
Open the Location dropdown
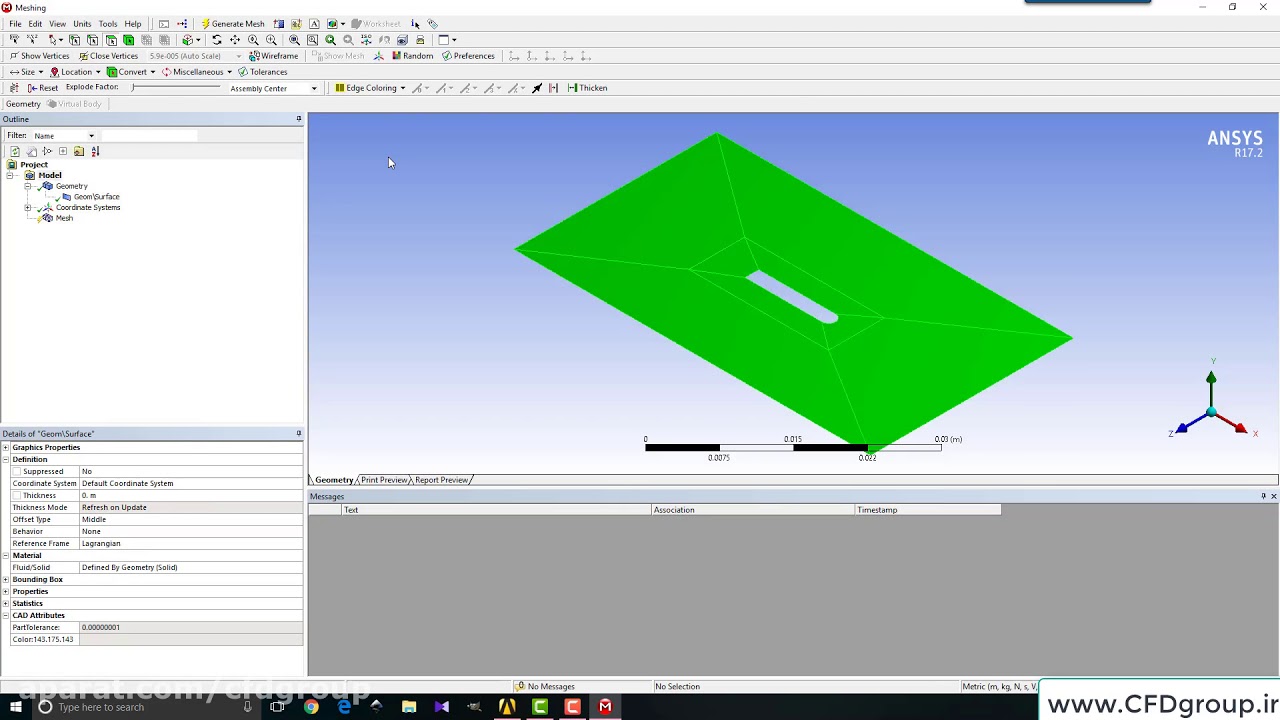click(x=75, y=72)
